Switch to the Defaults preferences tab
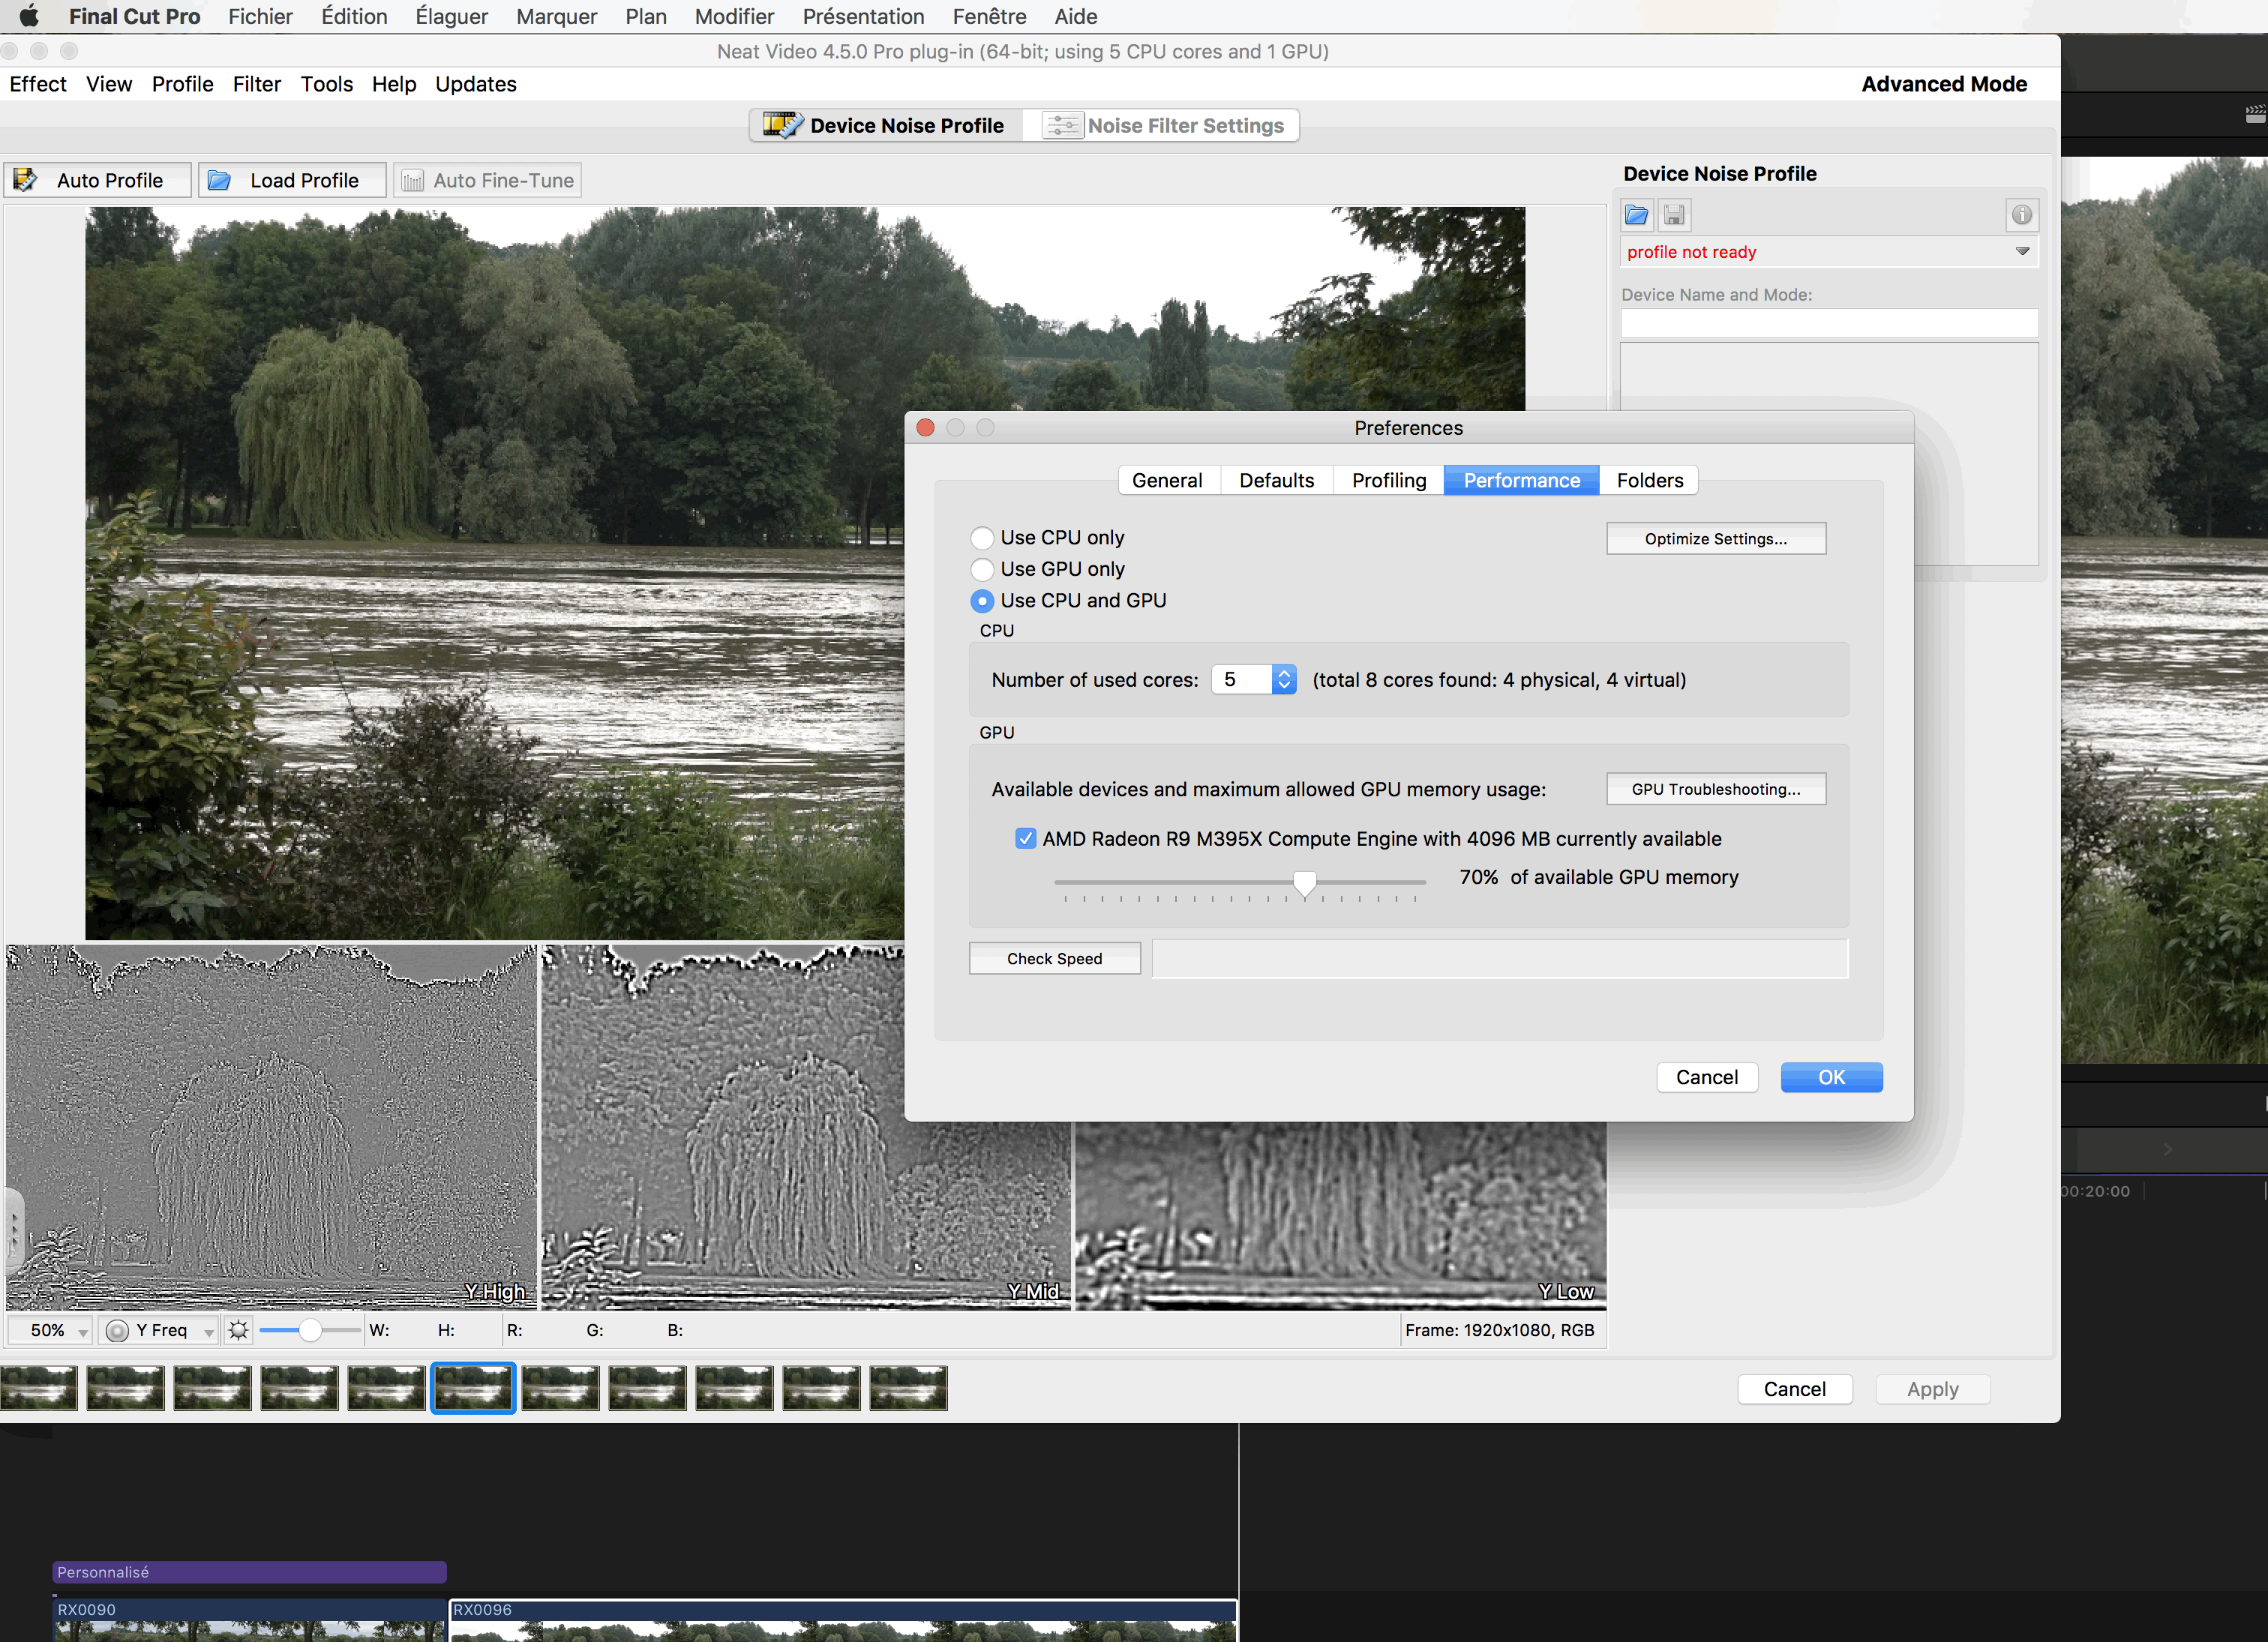2268x1642 pixels. coord(1276,480)
